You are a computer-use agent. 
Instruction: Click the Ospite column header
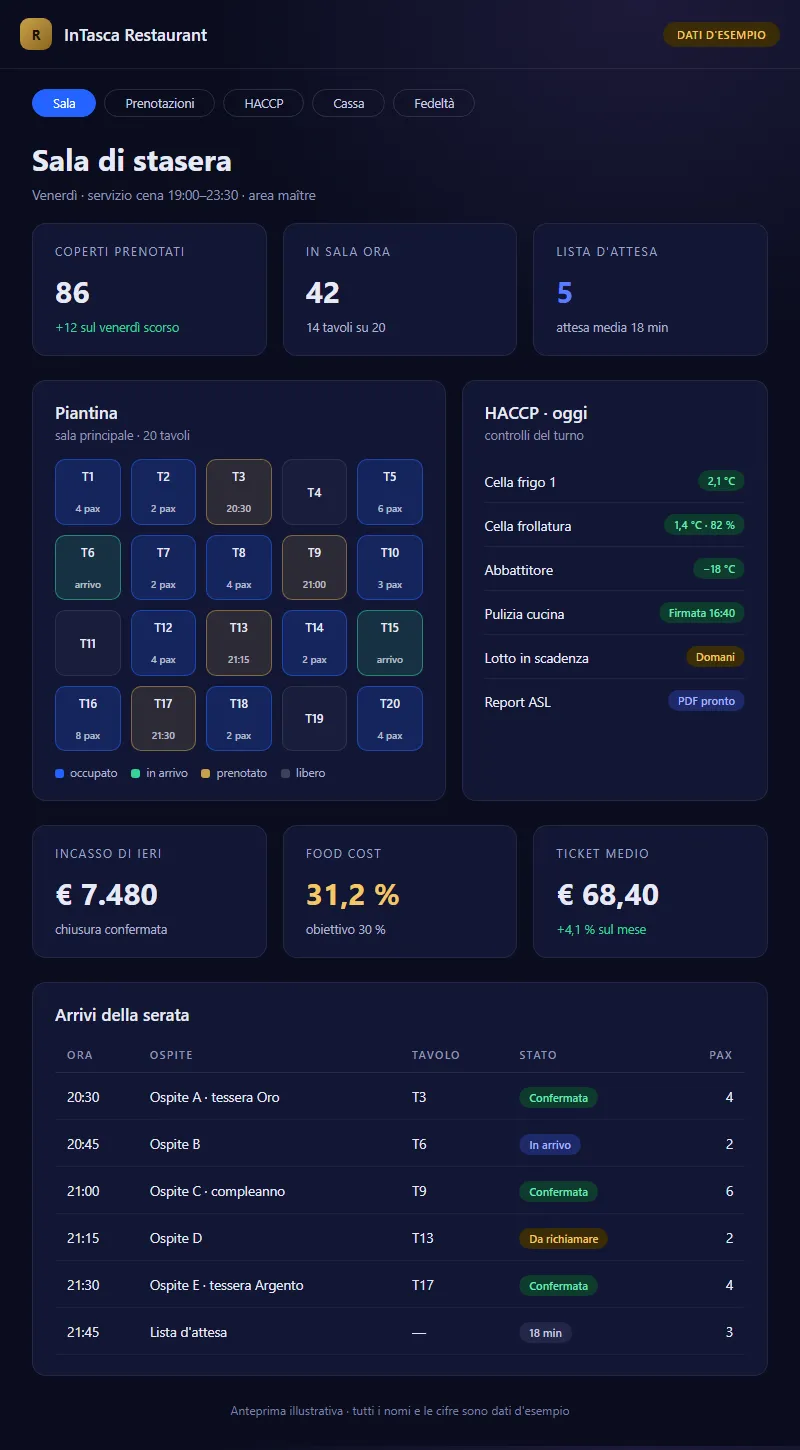click(x=171, y=1055)
